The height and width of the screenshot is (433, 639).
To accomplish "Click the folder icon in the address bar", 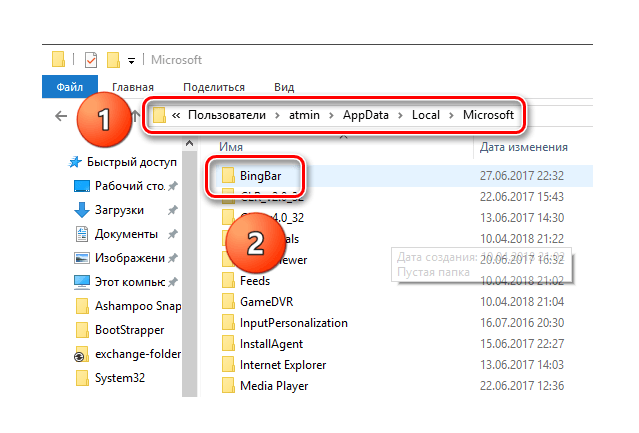I will [x=159, y=115].
